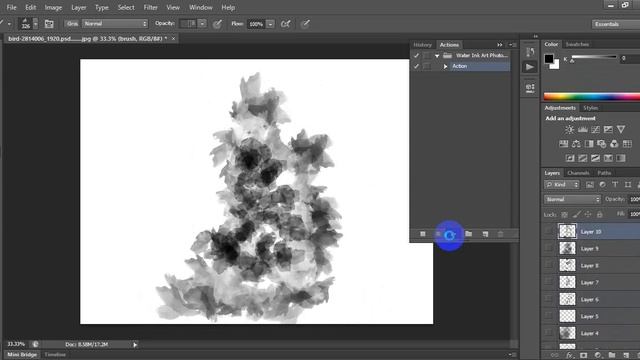Viewport: 640px width, 360px height.
Task: Click the K slider in Color panel
Action: tap(594, 58)
